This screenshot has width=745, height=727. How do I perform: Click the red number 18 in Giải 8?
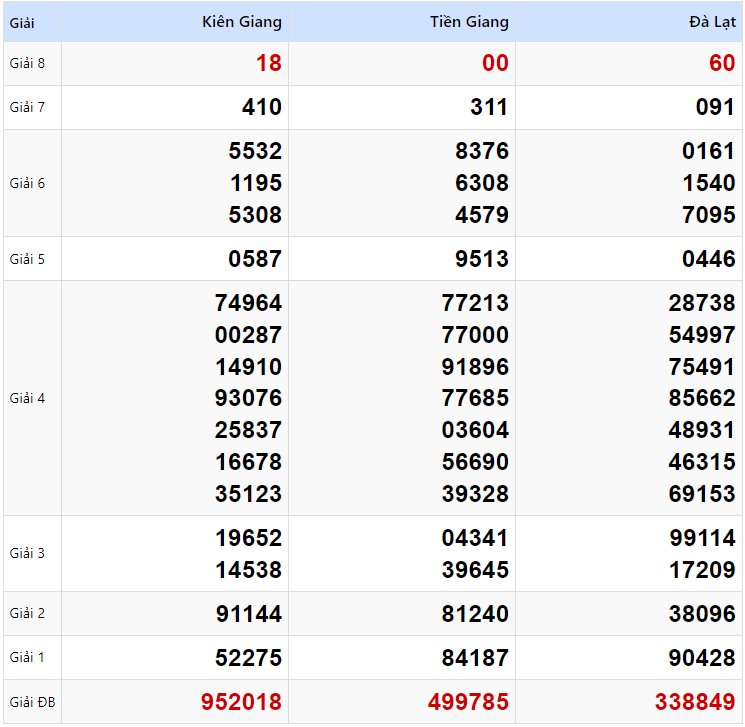pos(268,64)
